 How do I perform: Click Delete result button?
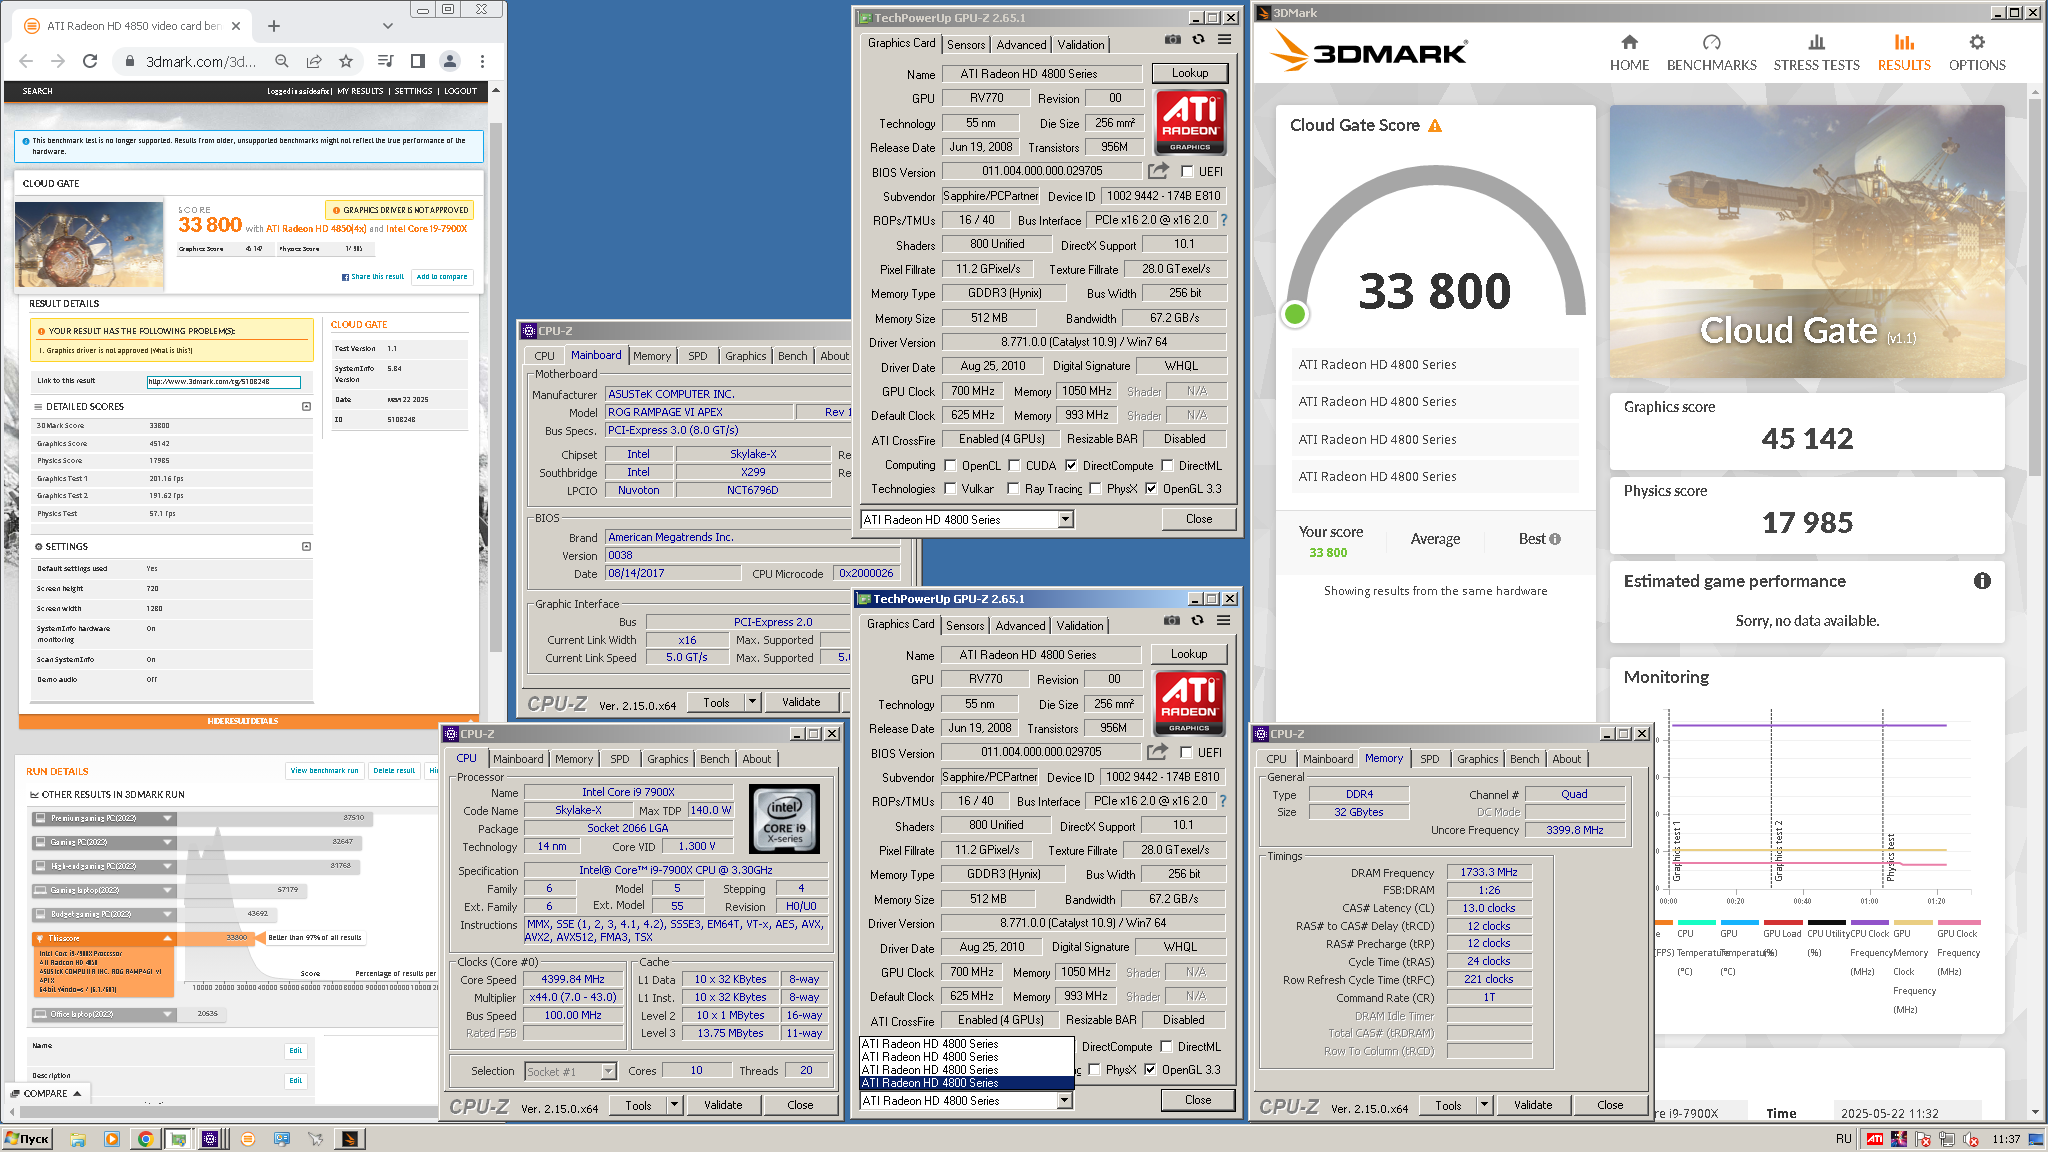click(x=394, y=771)
